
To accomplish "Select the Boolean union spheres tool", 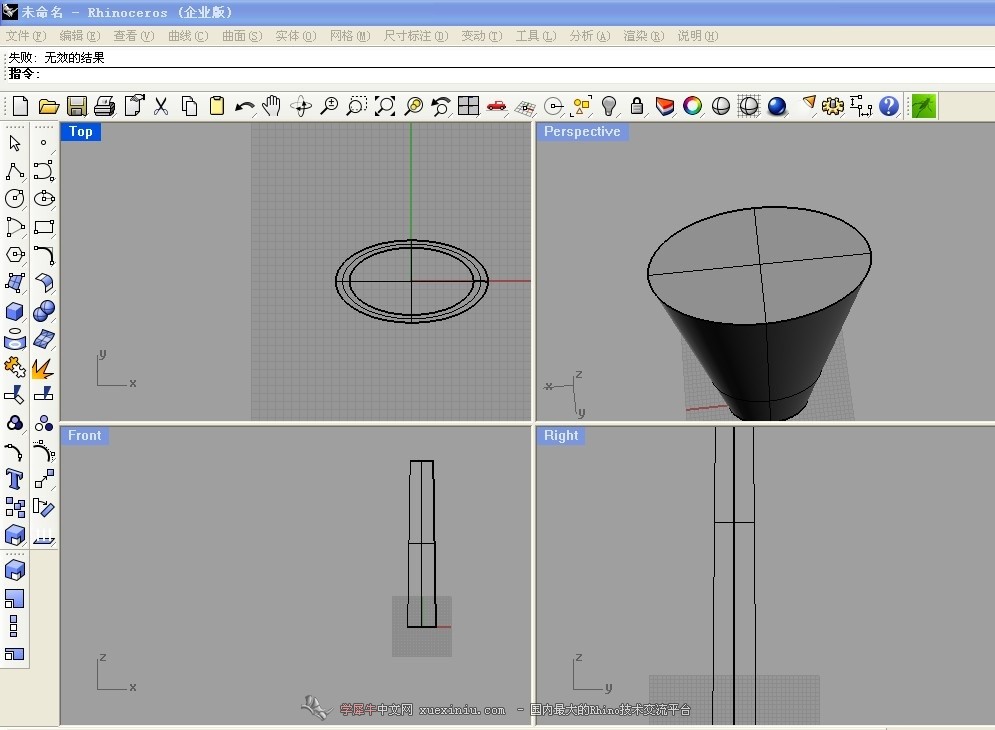I will point(44,311).
